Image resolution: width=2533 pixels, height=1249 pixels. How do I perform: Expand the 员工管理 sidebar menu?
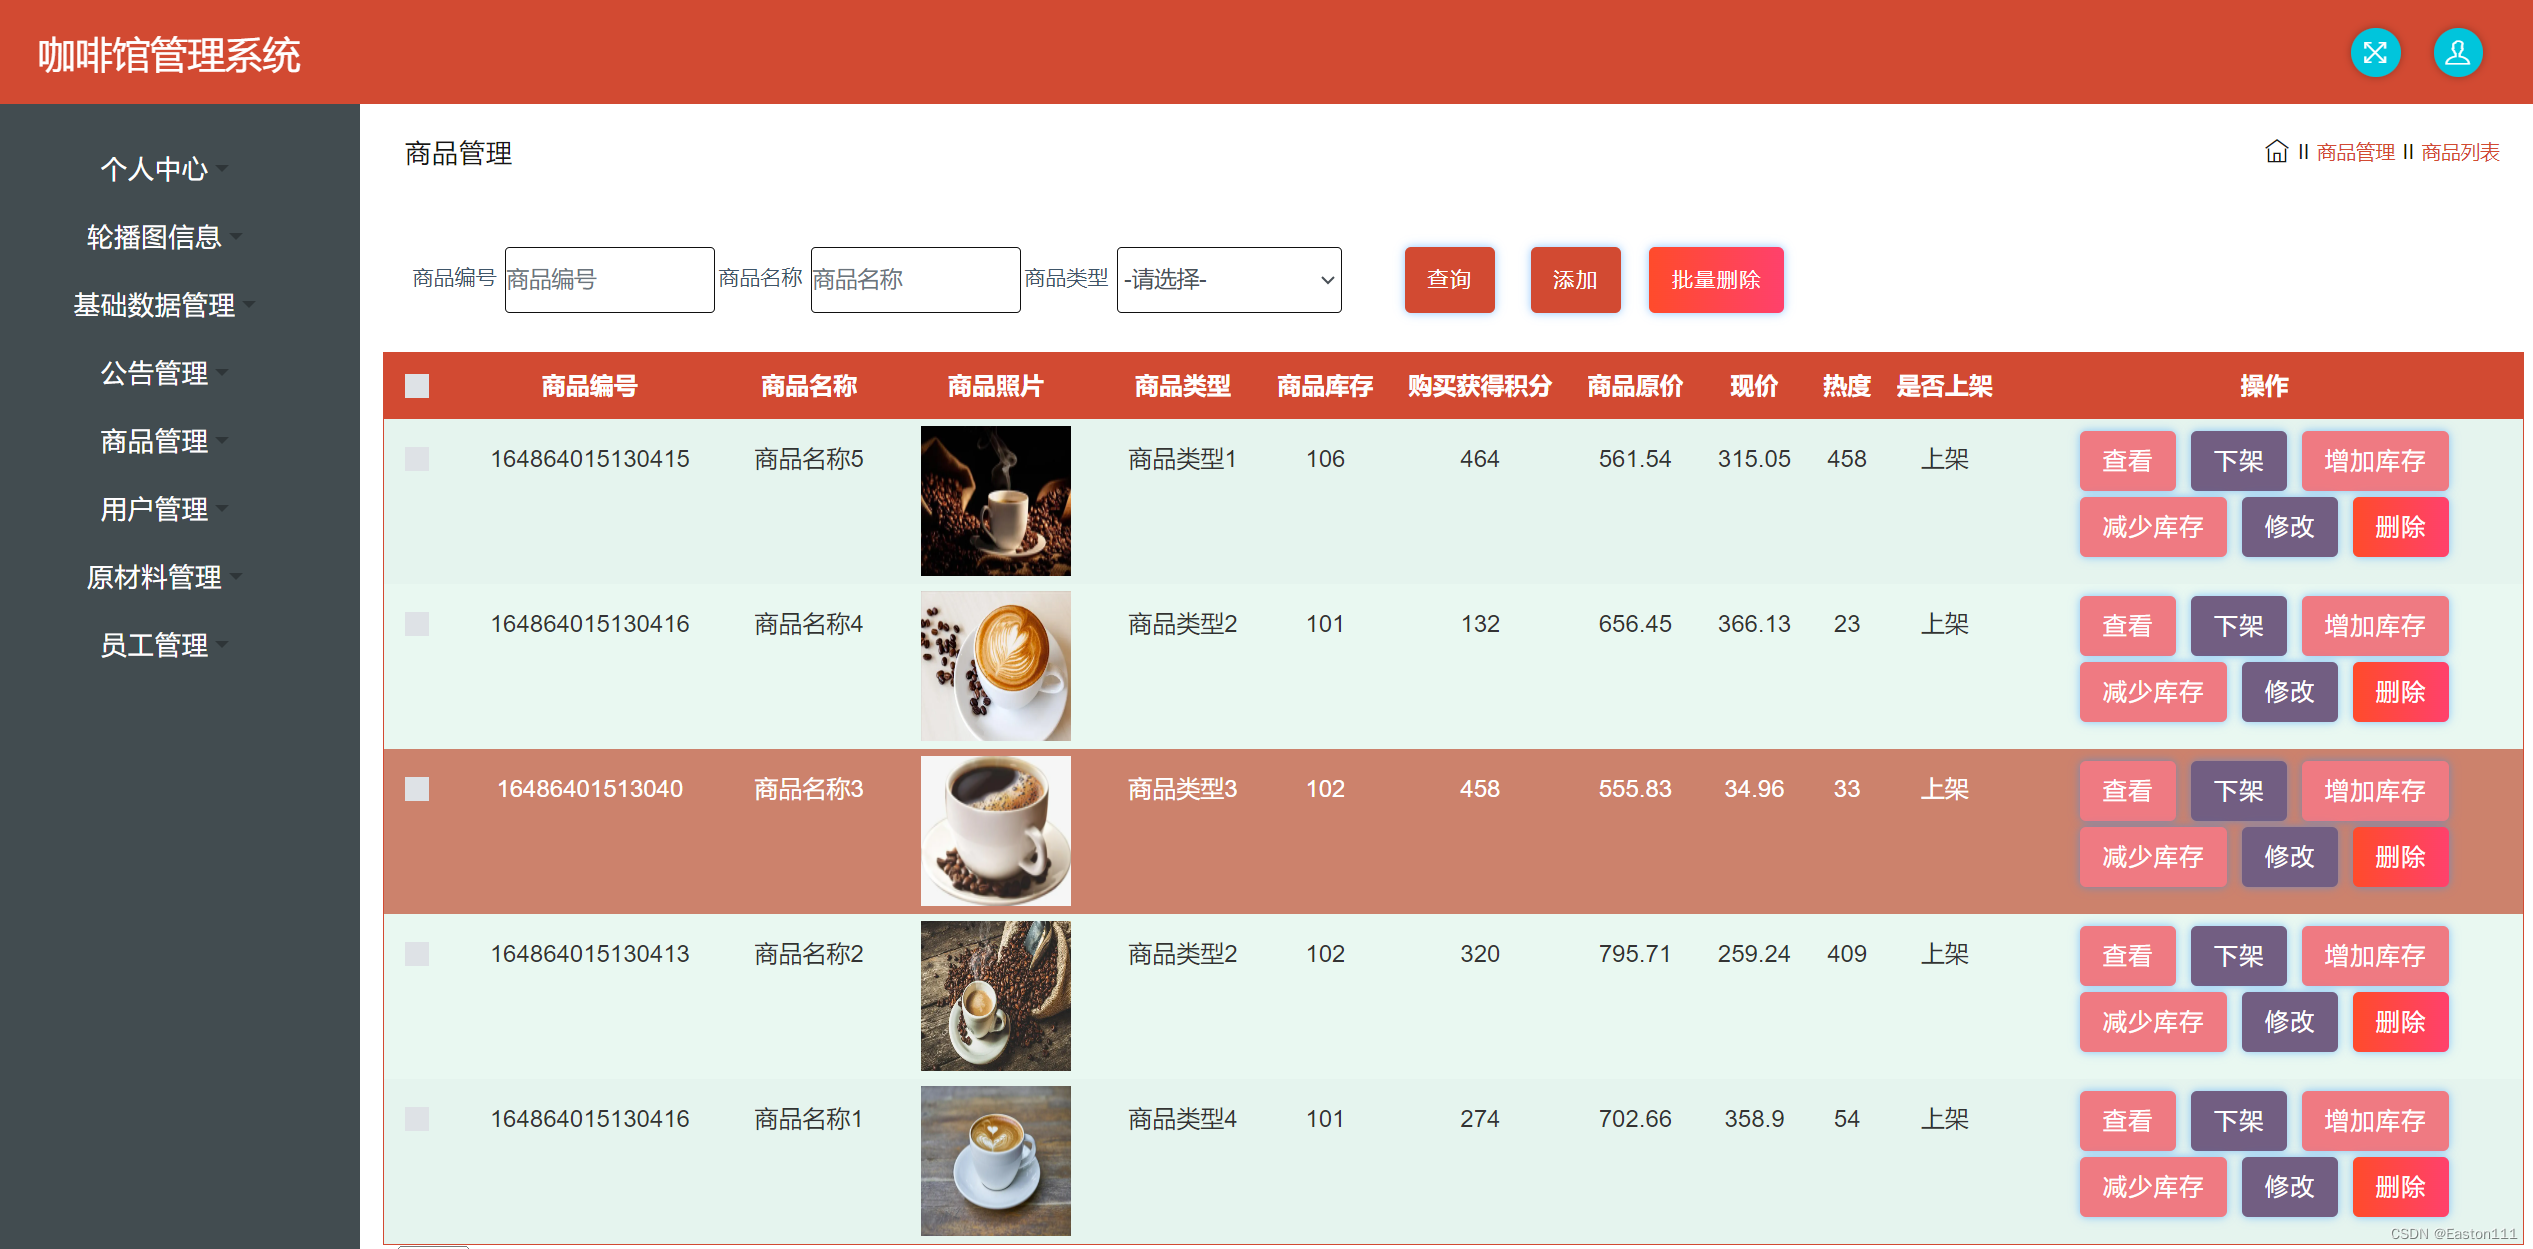pyautogui.click(x=165, y=645)
